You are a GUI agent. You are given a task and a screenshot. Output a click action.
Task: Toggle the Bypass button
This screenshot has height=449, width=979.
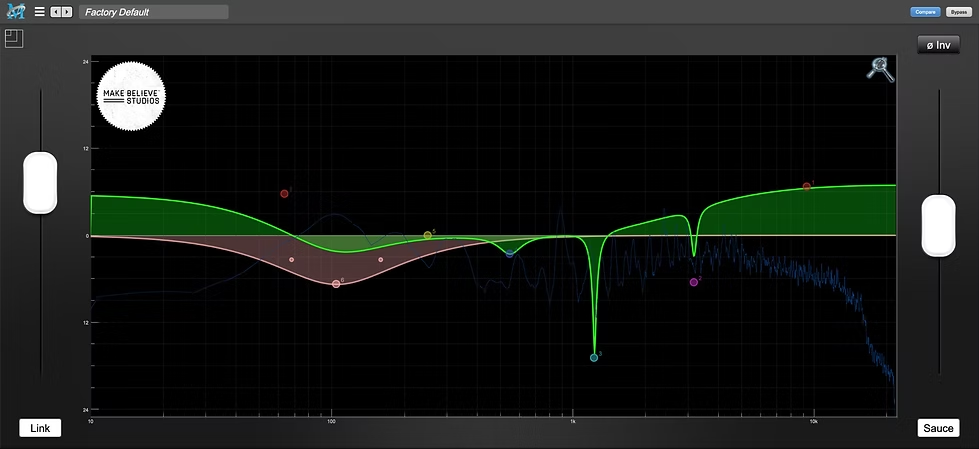click(x=958, y=12)
